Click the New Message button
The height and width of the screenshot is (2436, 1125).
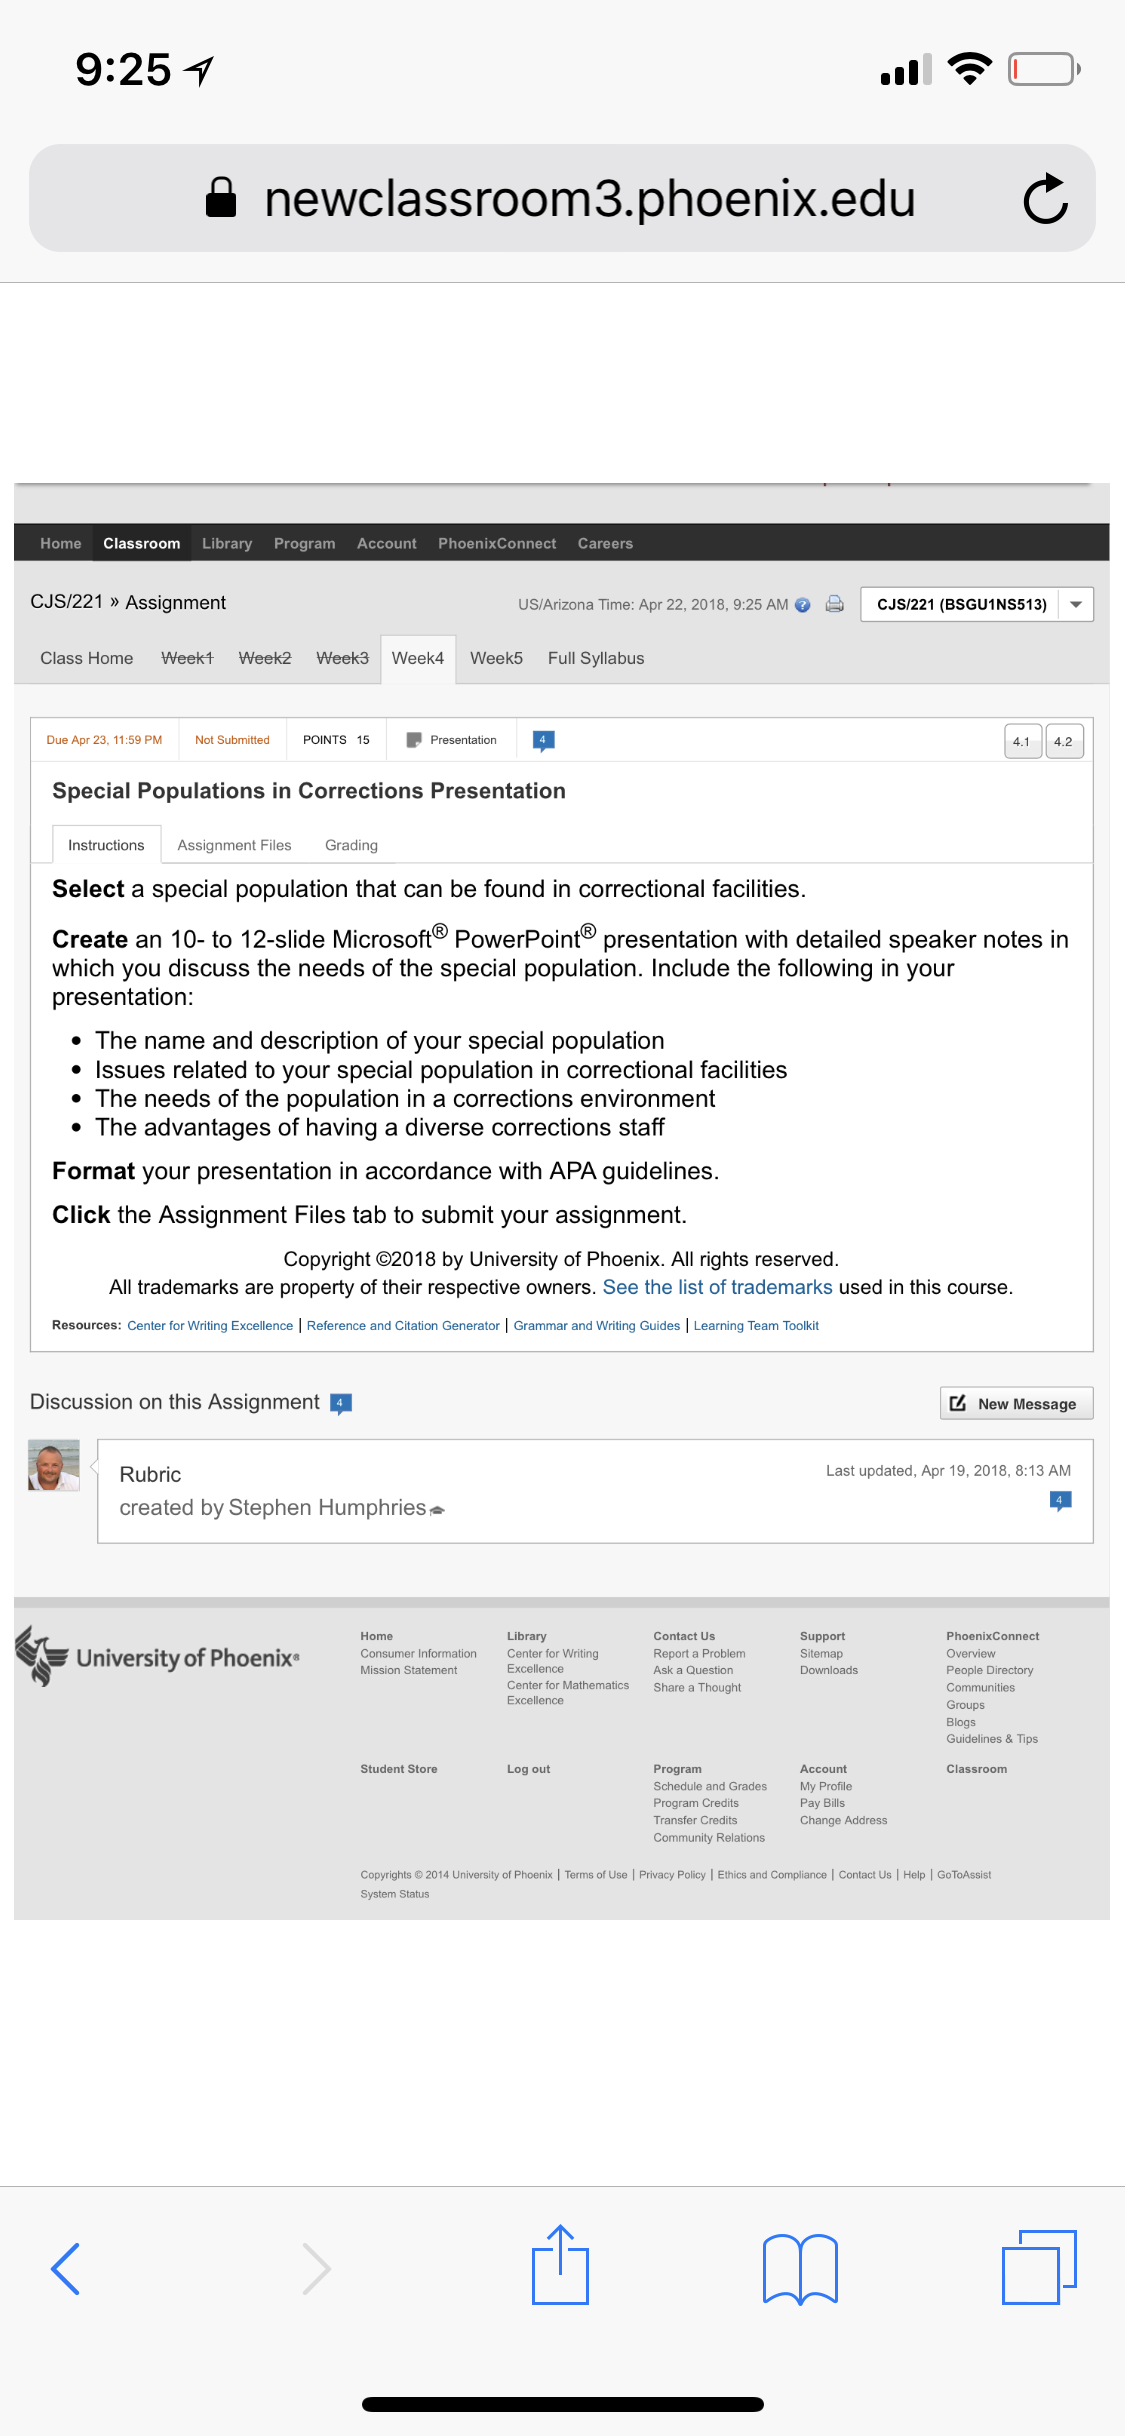1016,1403
